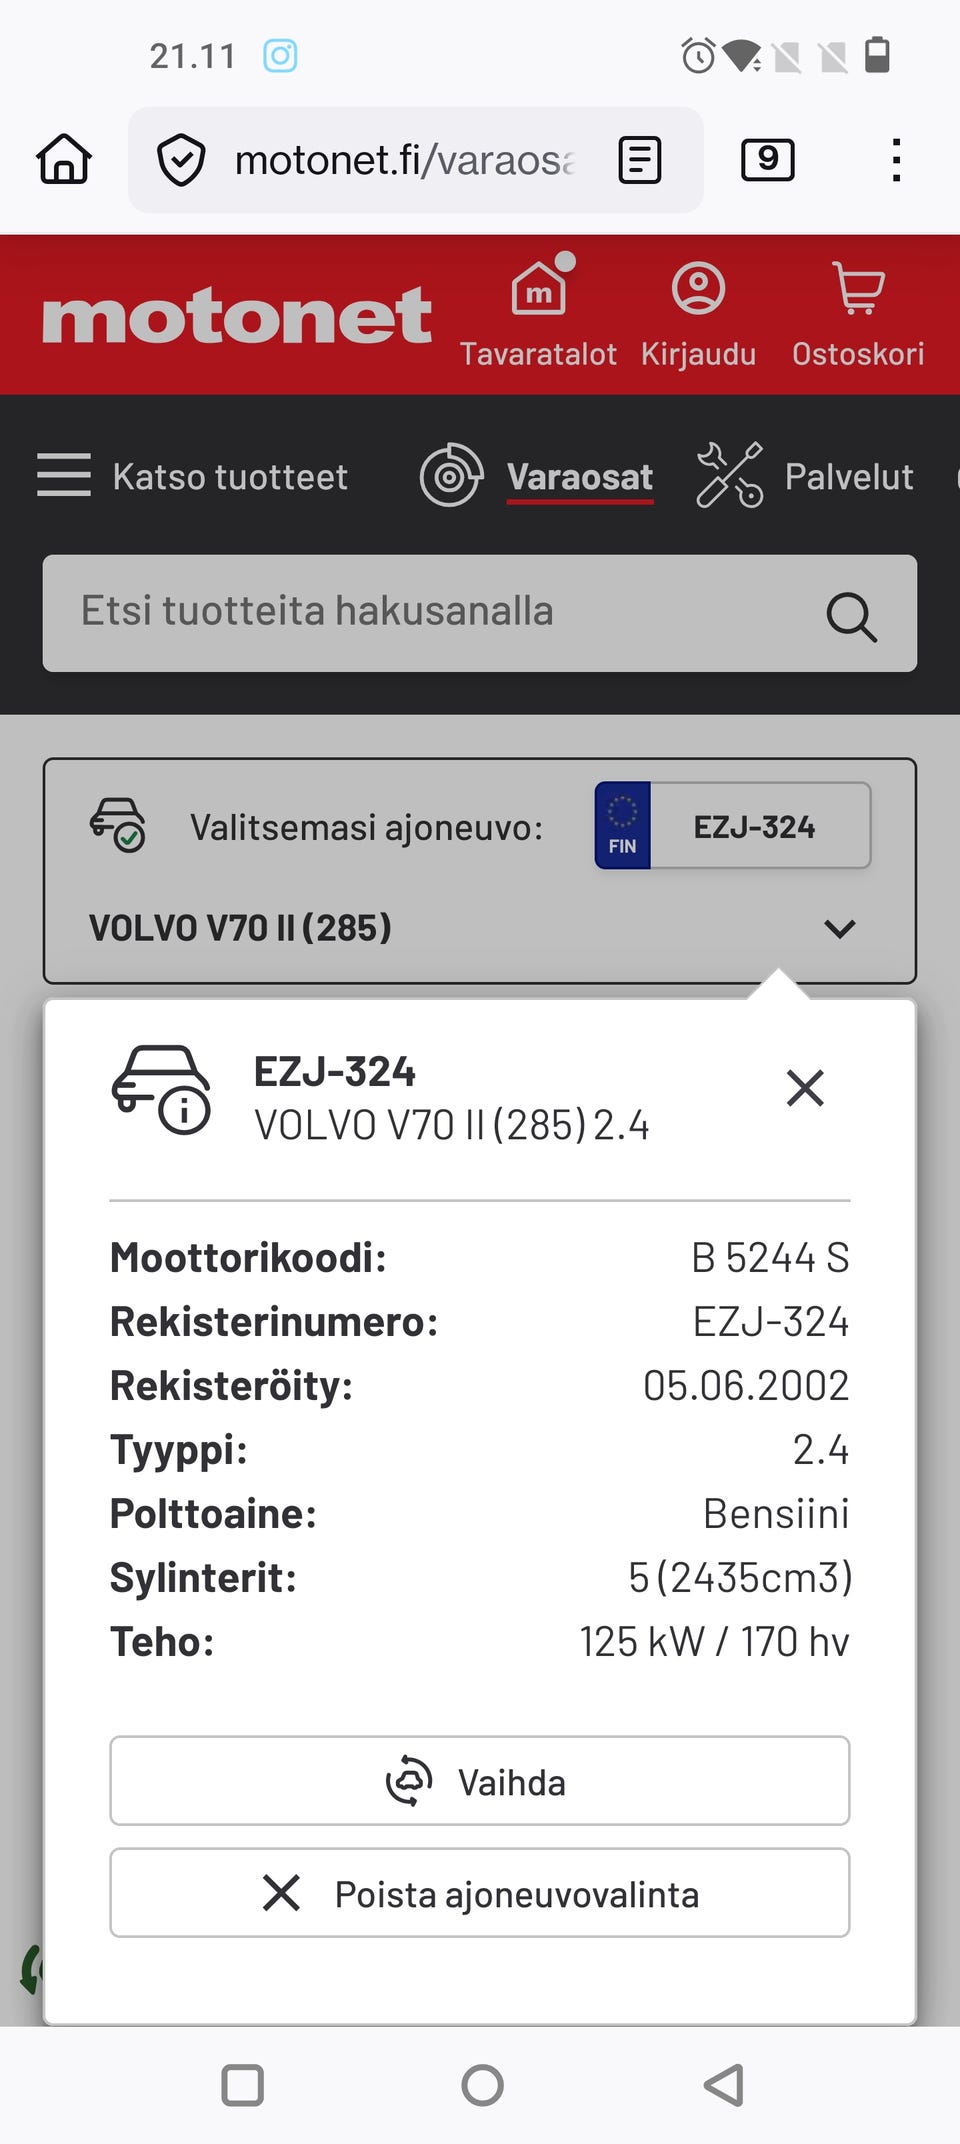Open reader mode icon in address bar

tap(639, 160)
